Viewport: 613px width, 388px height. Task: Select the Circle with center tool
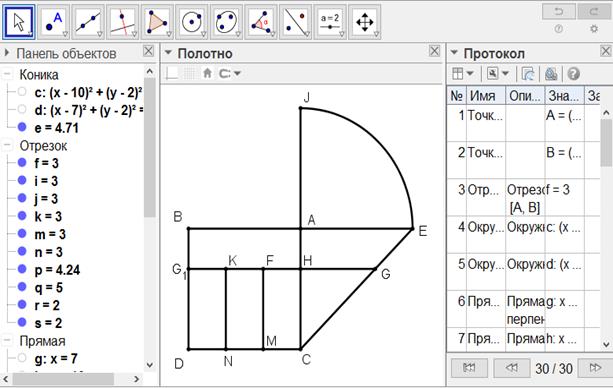[192, 22]
